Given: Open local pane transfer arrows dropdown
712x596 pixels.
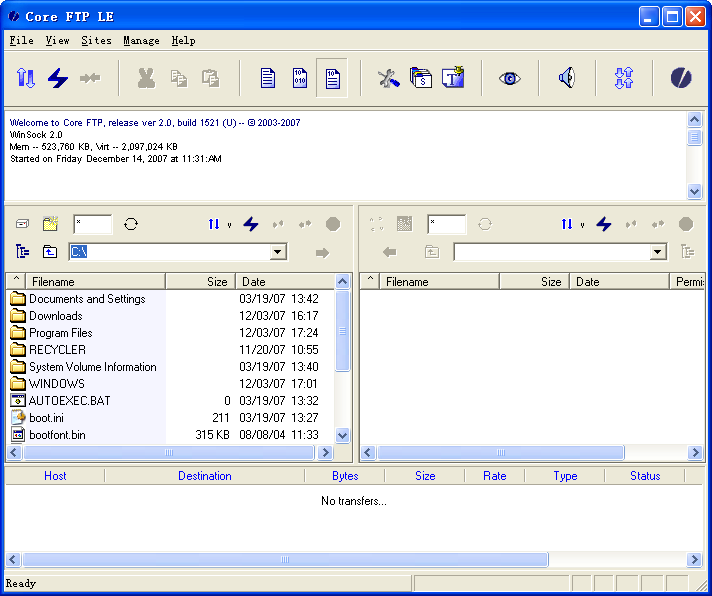Looking at the screenshot, I should pyautogui.click(x=229, y=225).
